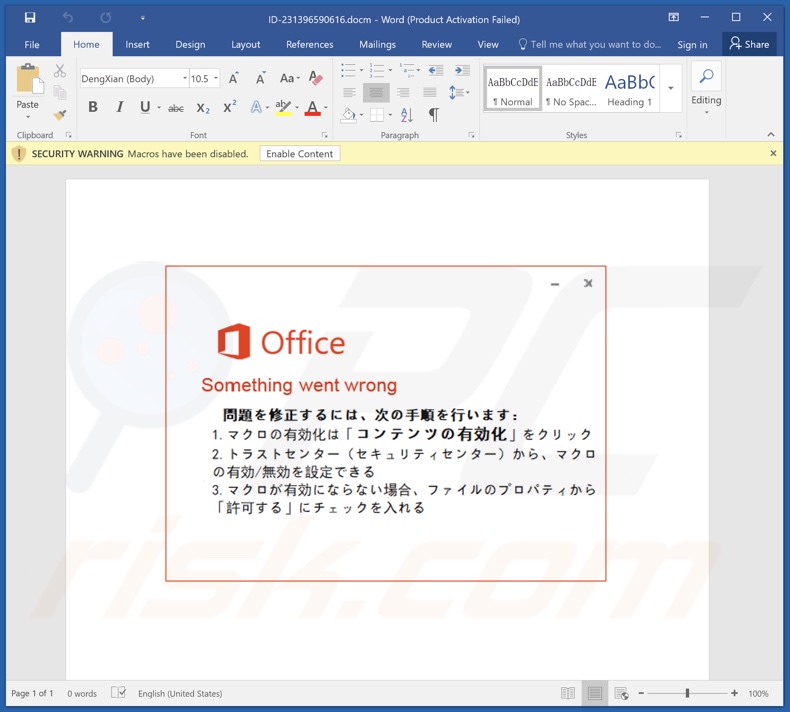This screenshot has width=790, height=712.
Task: Select the Format Painter brush
Action: pos(60,115)
